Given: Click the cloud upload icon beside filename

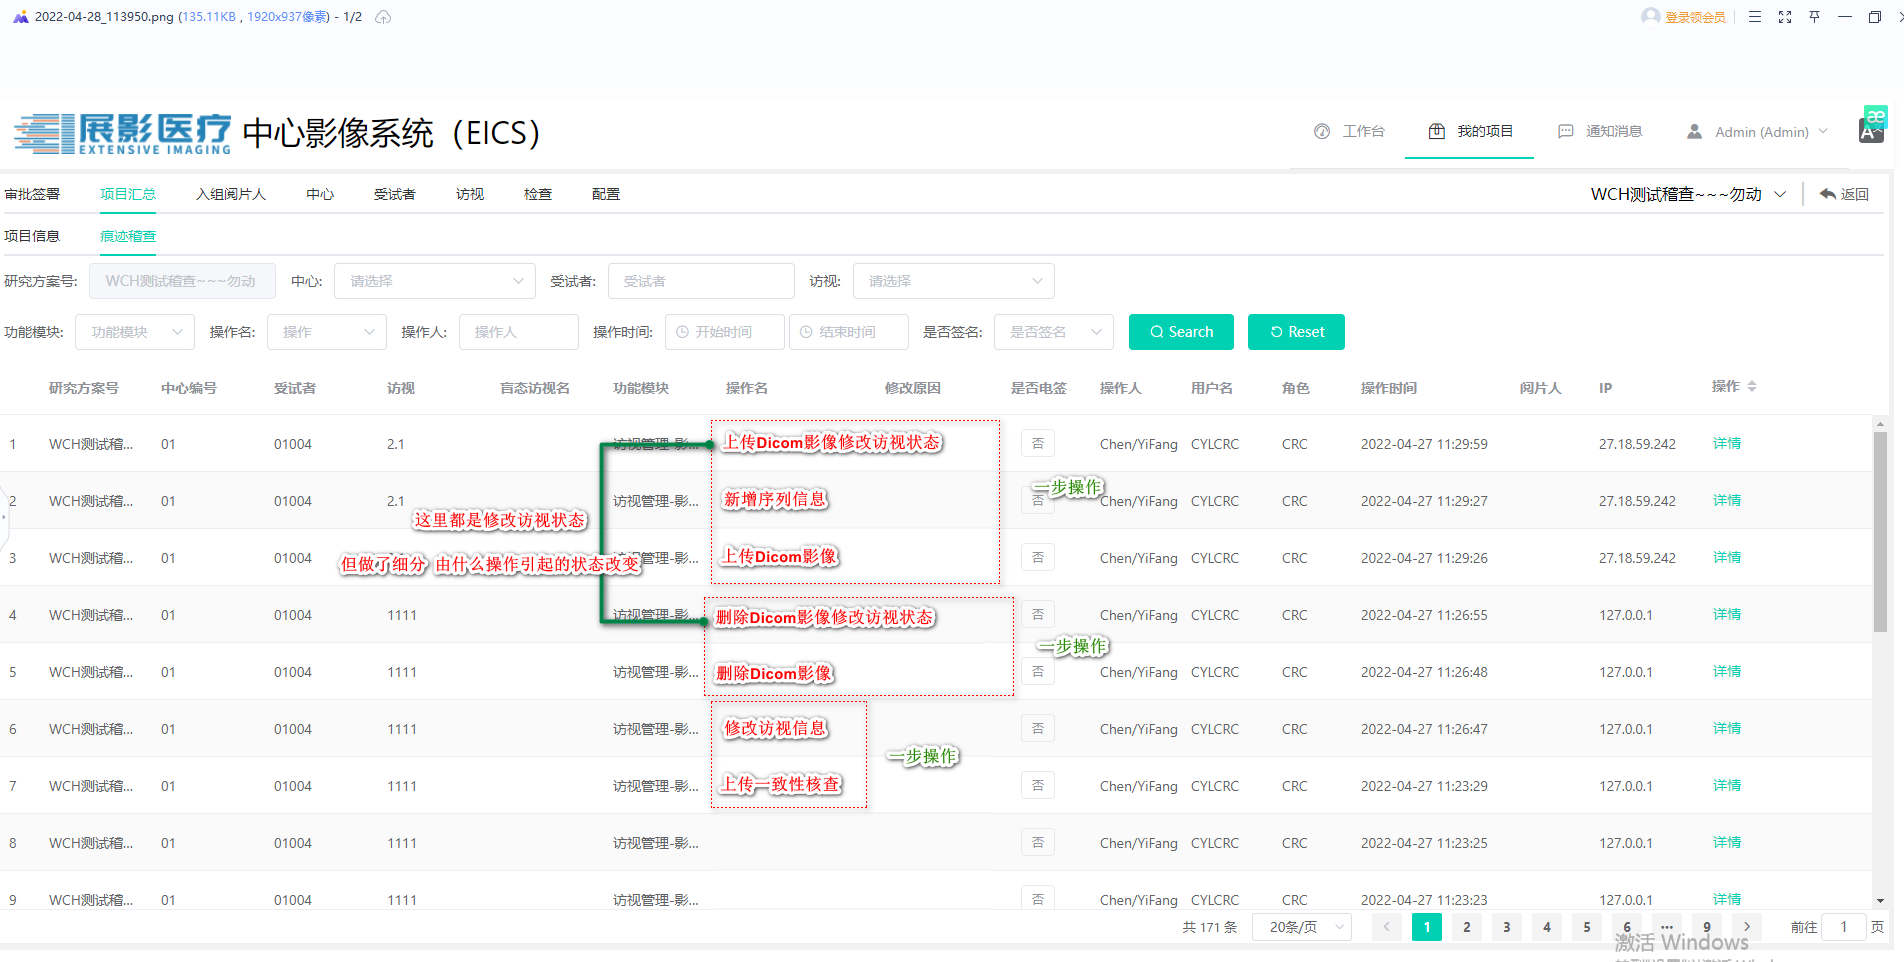Looking at the screenshot, I should point(383,17).
